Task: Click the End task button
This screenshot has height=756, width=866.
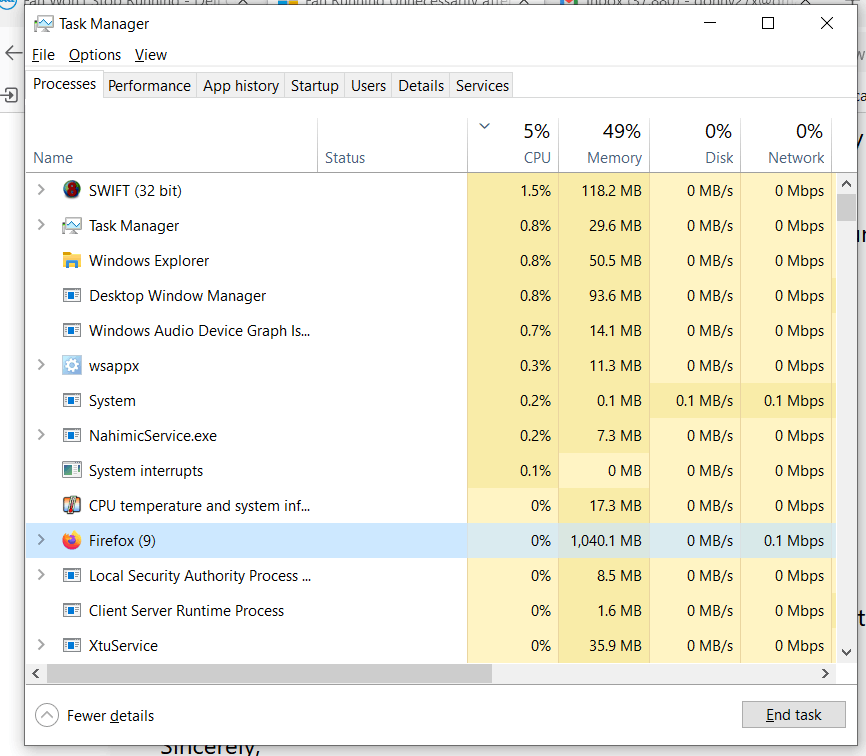Action: tap(794, 715)
